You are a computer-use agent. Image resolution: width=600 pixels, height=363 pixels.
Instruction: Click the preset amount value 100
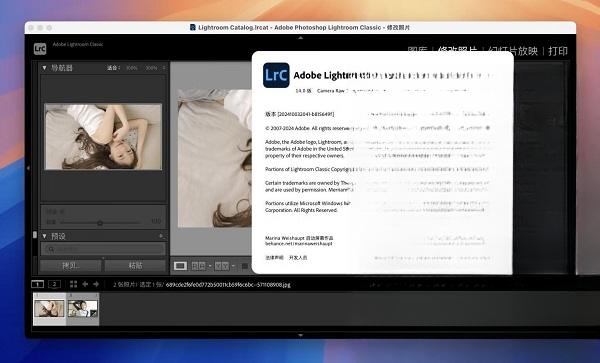click(x=156, y=221)
